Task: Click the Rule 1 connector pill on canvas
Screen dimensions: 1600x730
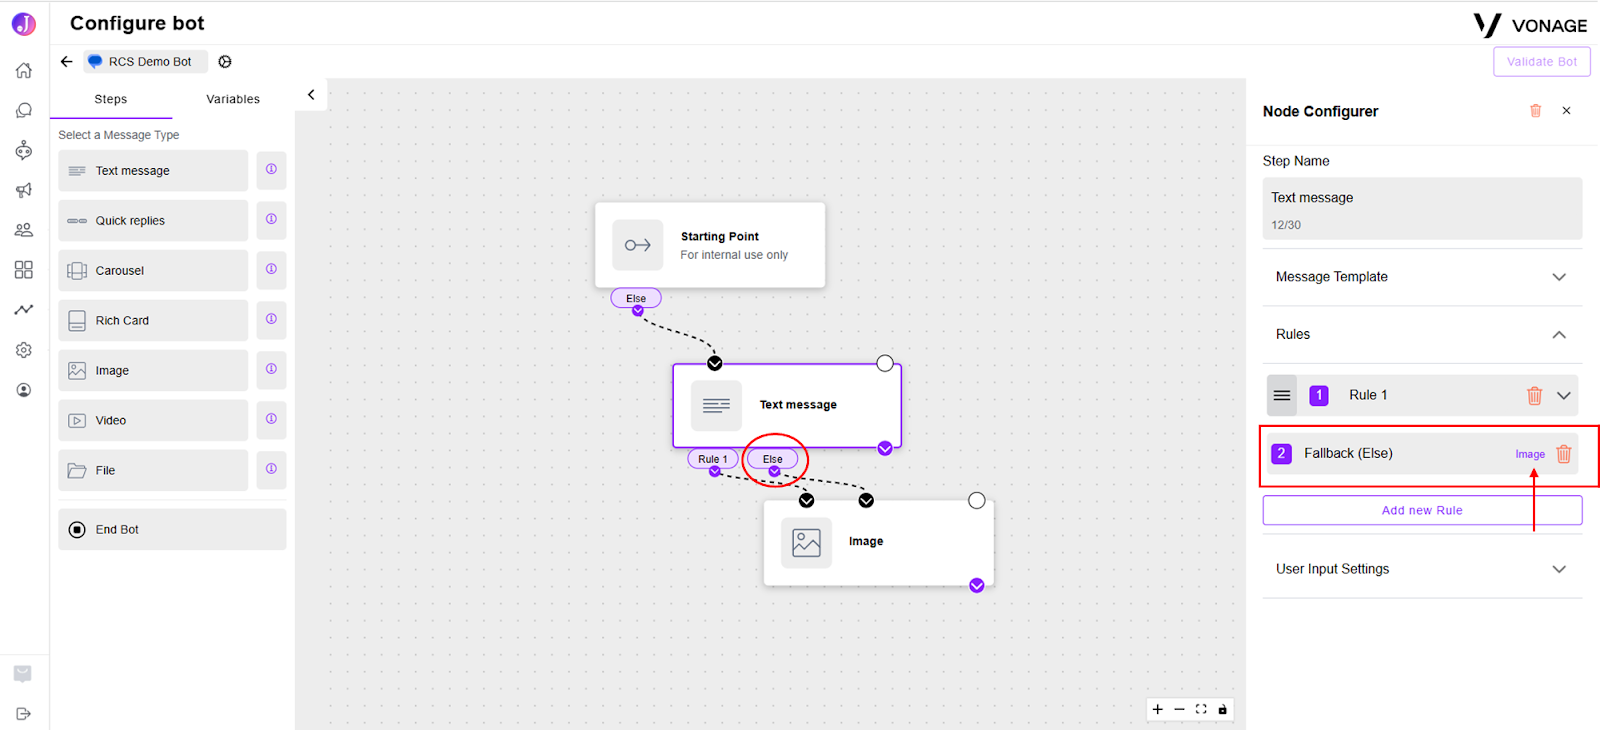Action: click(713, 459)
